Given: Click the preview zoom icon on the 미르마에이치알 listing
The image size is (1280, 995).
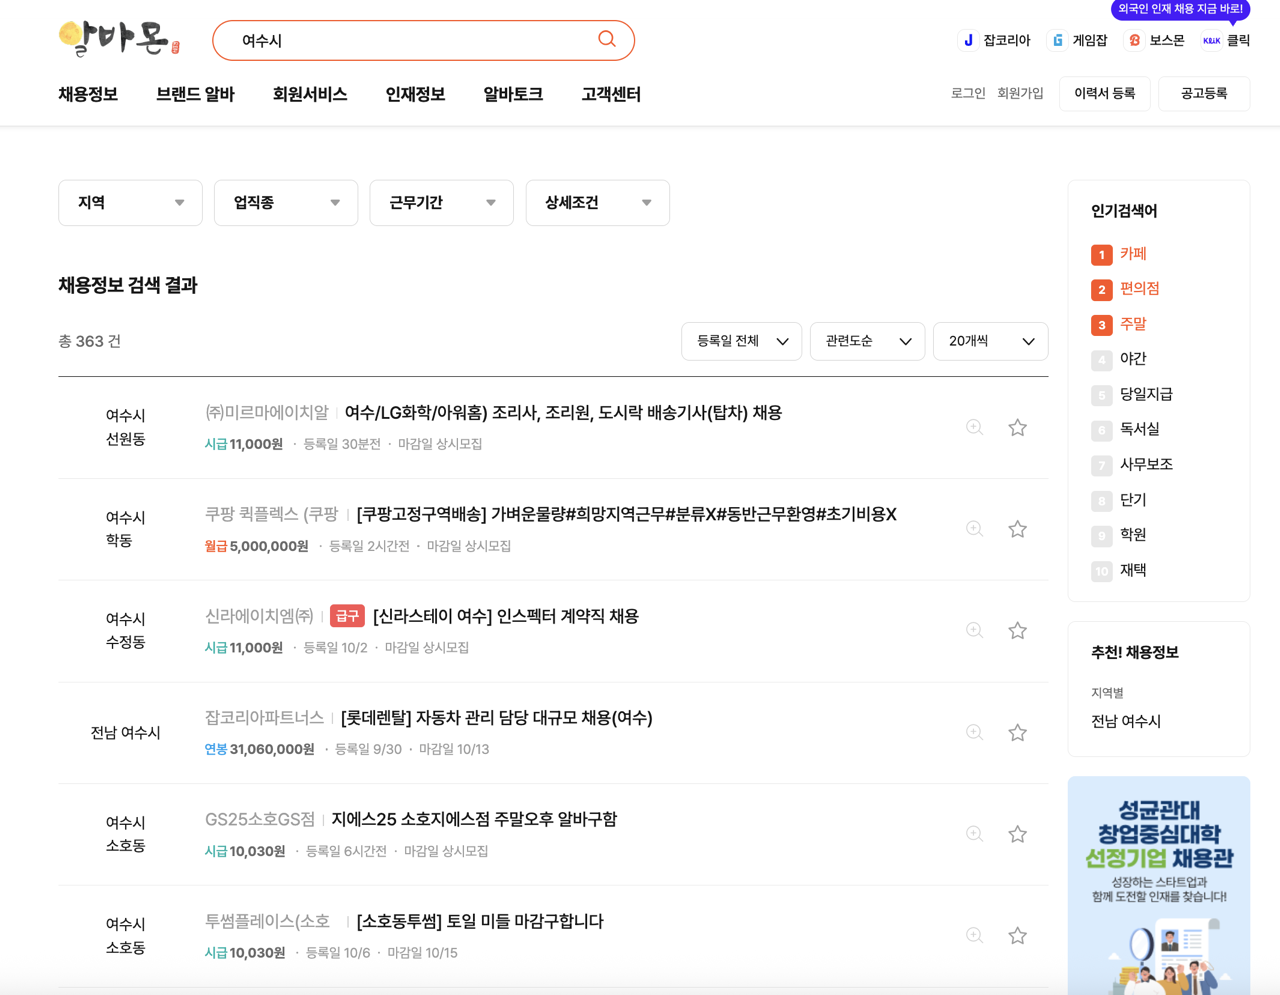Looking at the screenshot, I should coord(974,427).
